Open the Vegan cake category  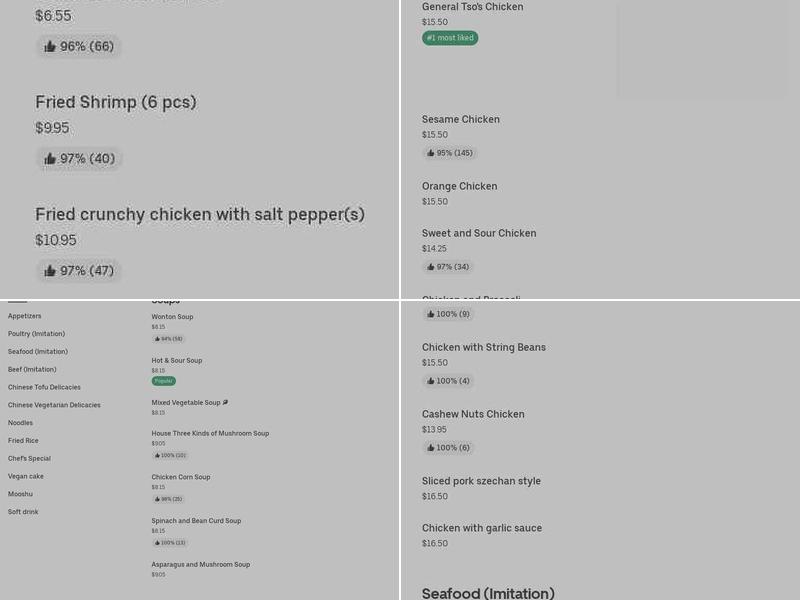tap(26, 476)
